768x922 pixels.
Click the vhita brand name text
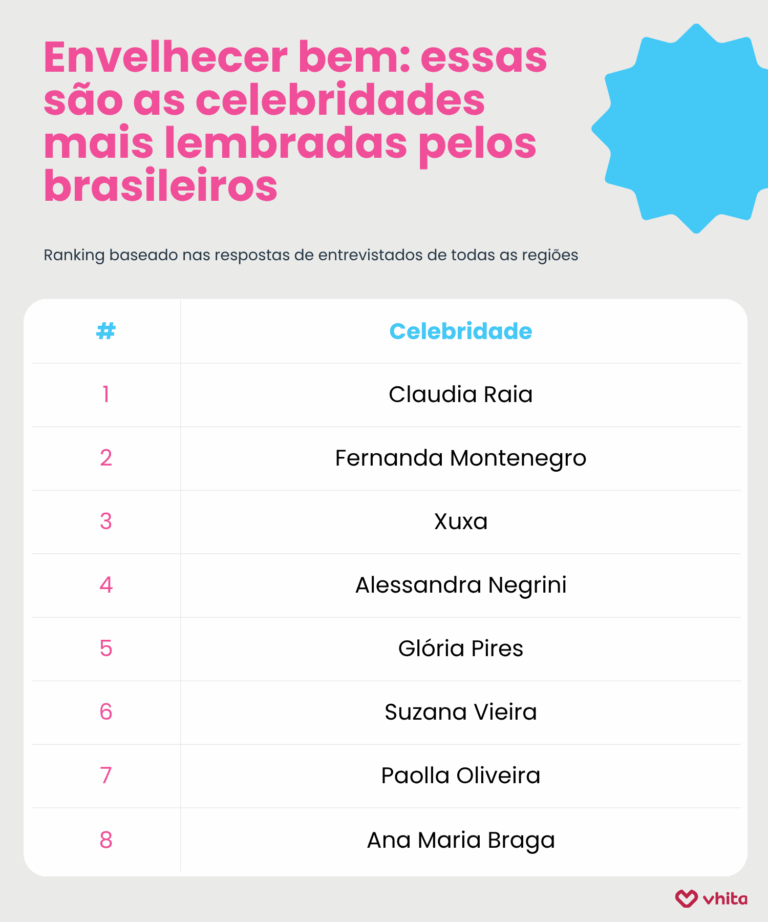tap(725, 898)
